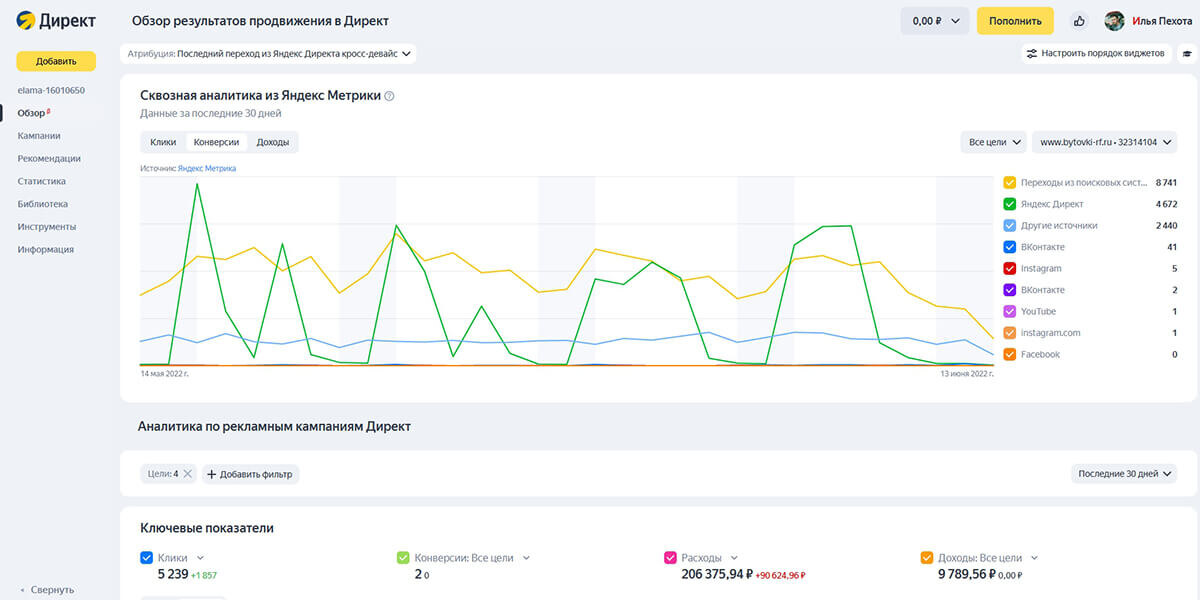
Task: Open Информация in the sidebar
Action: coord(45,250)
